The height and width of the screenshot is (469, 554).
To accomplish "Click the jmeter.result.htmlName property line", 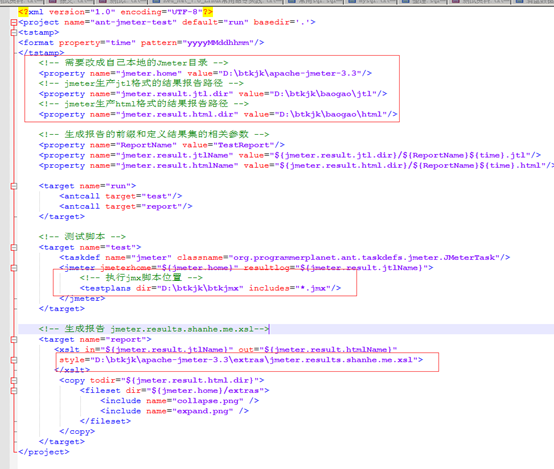I will coord(296,166).
